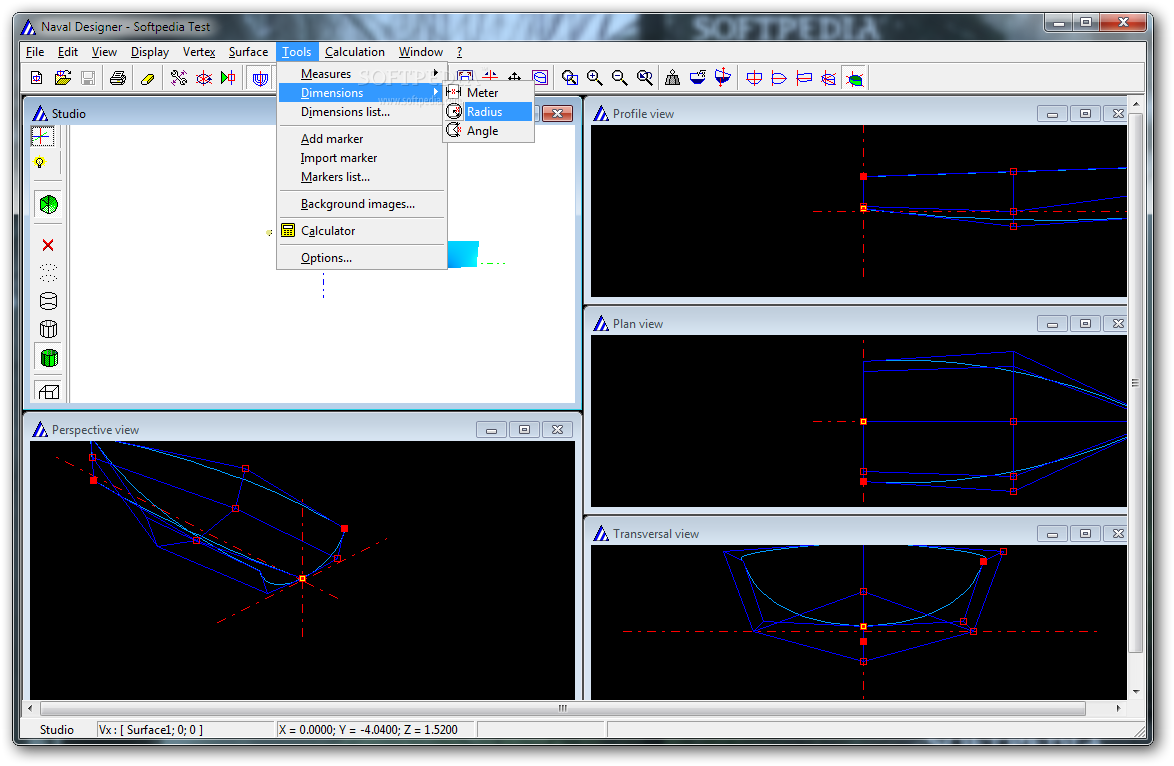Select the dotted points render mode
1174x766 pixels.
click(49, 273)
